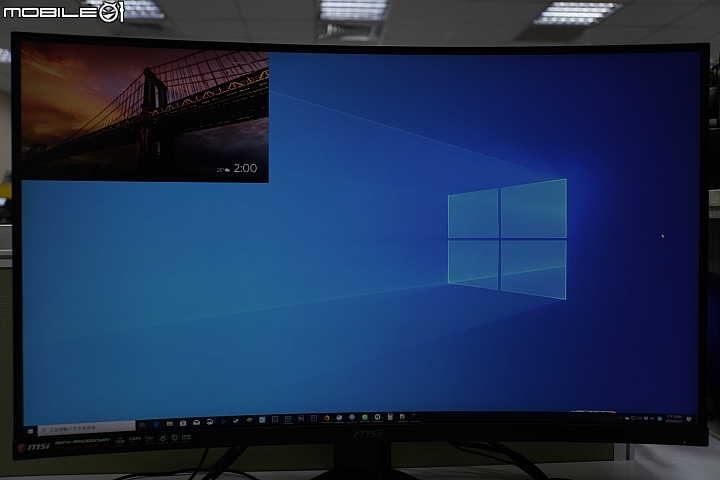
Task: Launch Microsoft Edge from the taskbar
Action: pyautogui.click(x=156, y=424)
